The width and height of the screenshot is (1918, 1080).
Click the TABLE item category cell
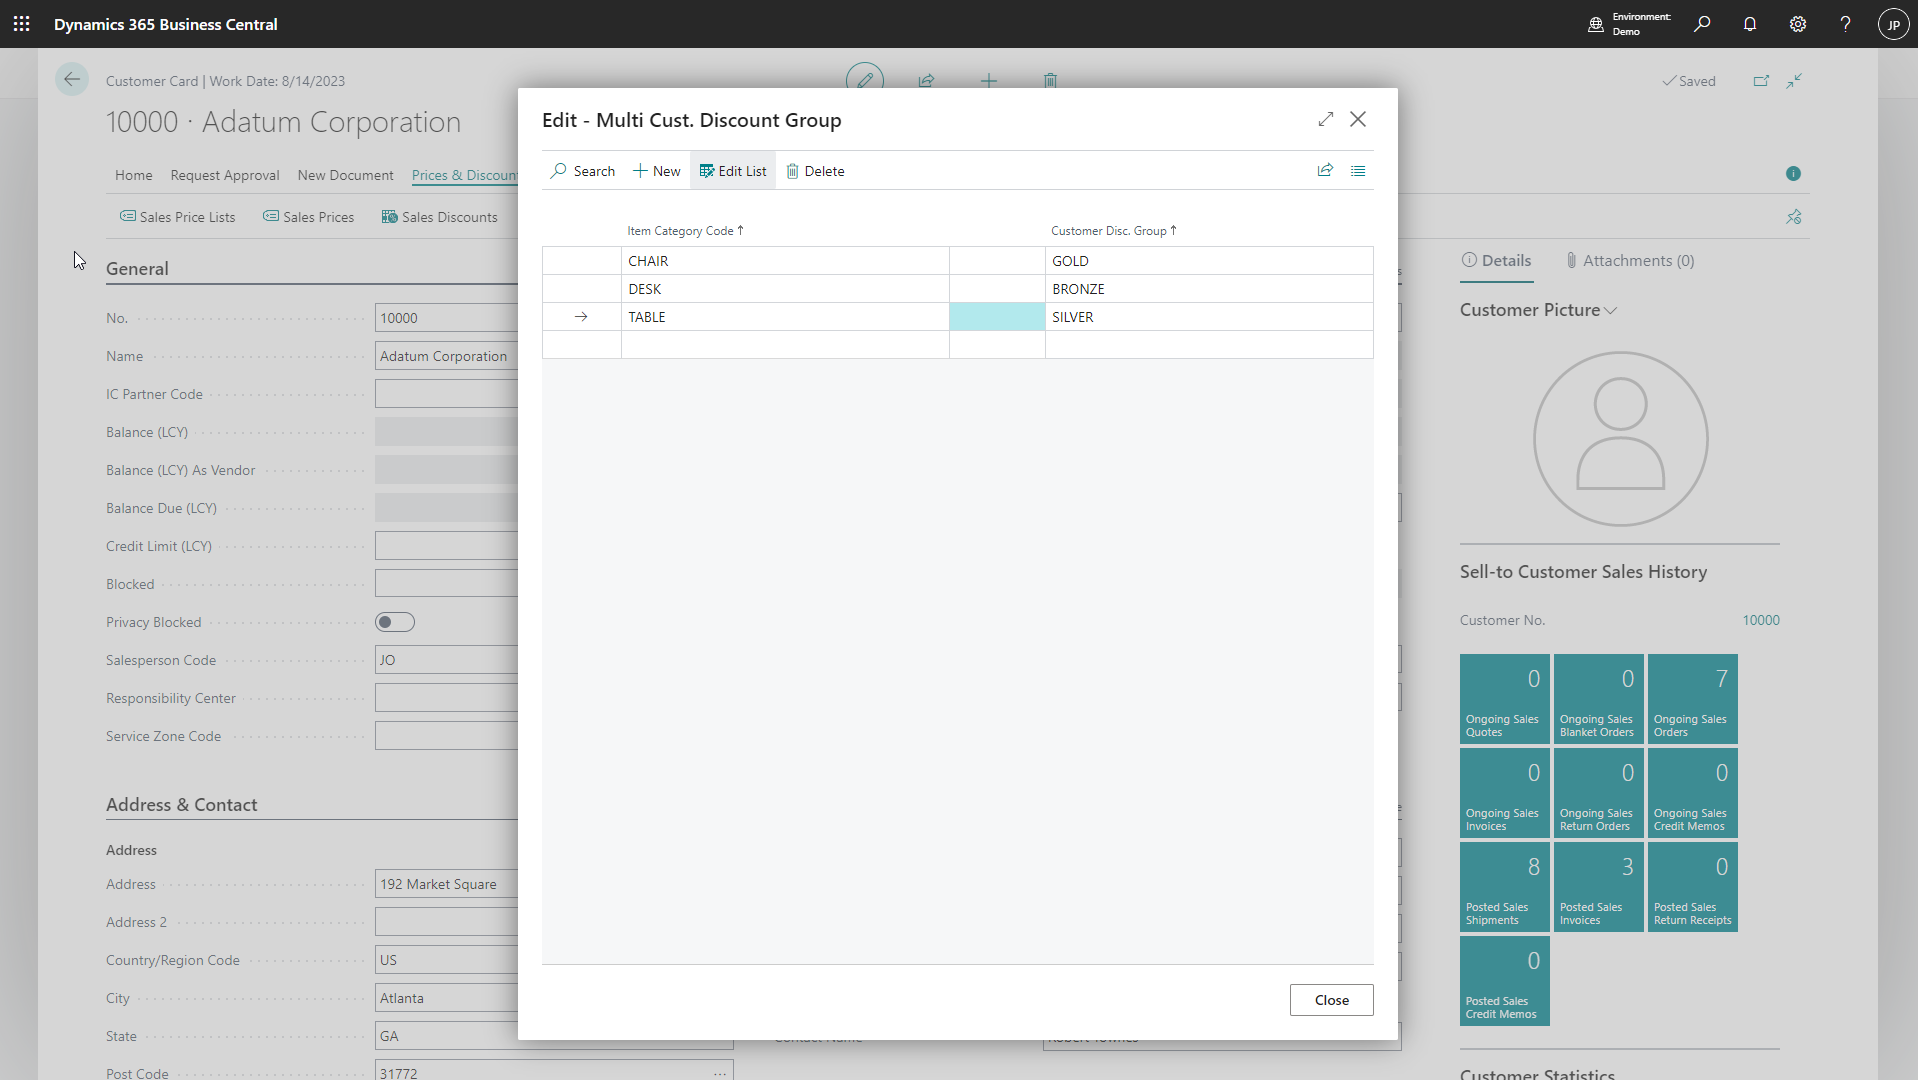point(785,317)
